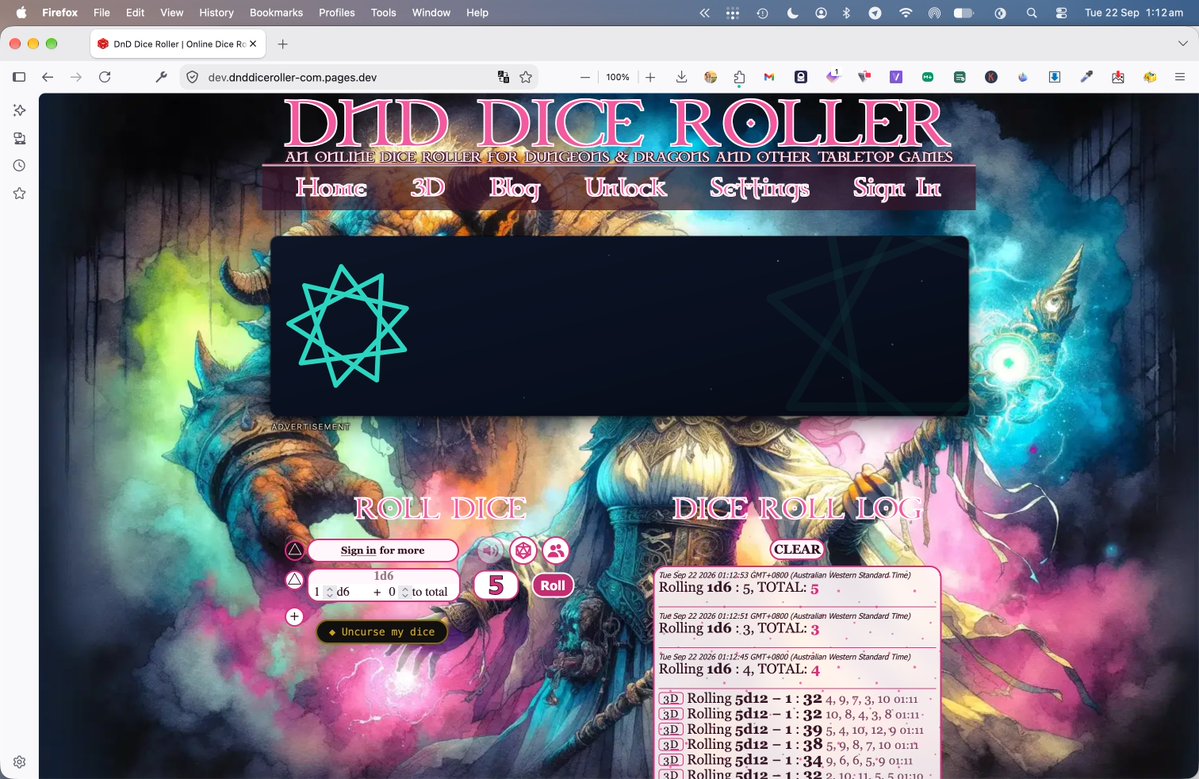
Task: Click the browser back arrow
Action: click(x=47, y=77)
